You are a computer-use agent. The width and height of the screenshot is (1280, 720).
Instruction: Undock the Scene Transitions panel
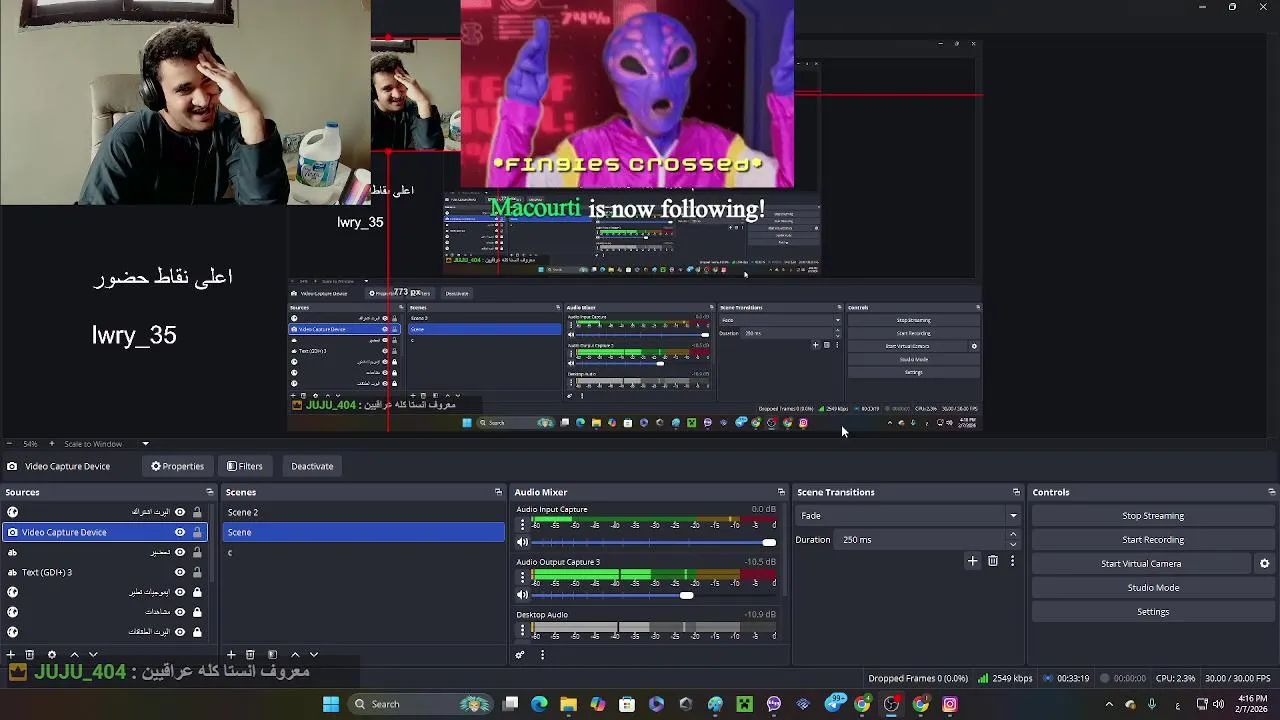(1016, 492)
